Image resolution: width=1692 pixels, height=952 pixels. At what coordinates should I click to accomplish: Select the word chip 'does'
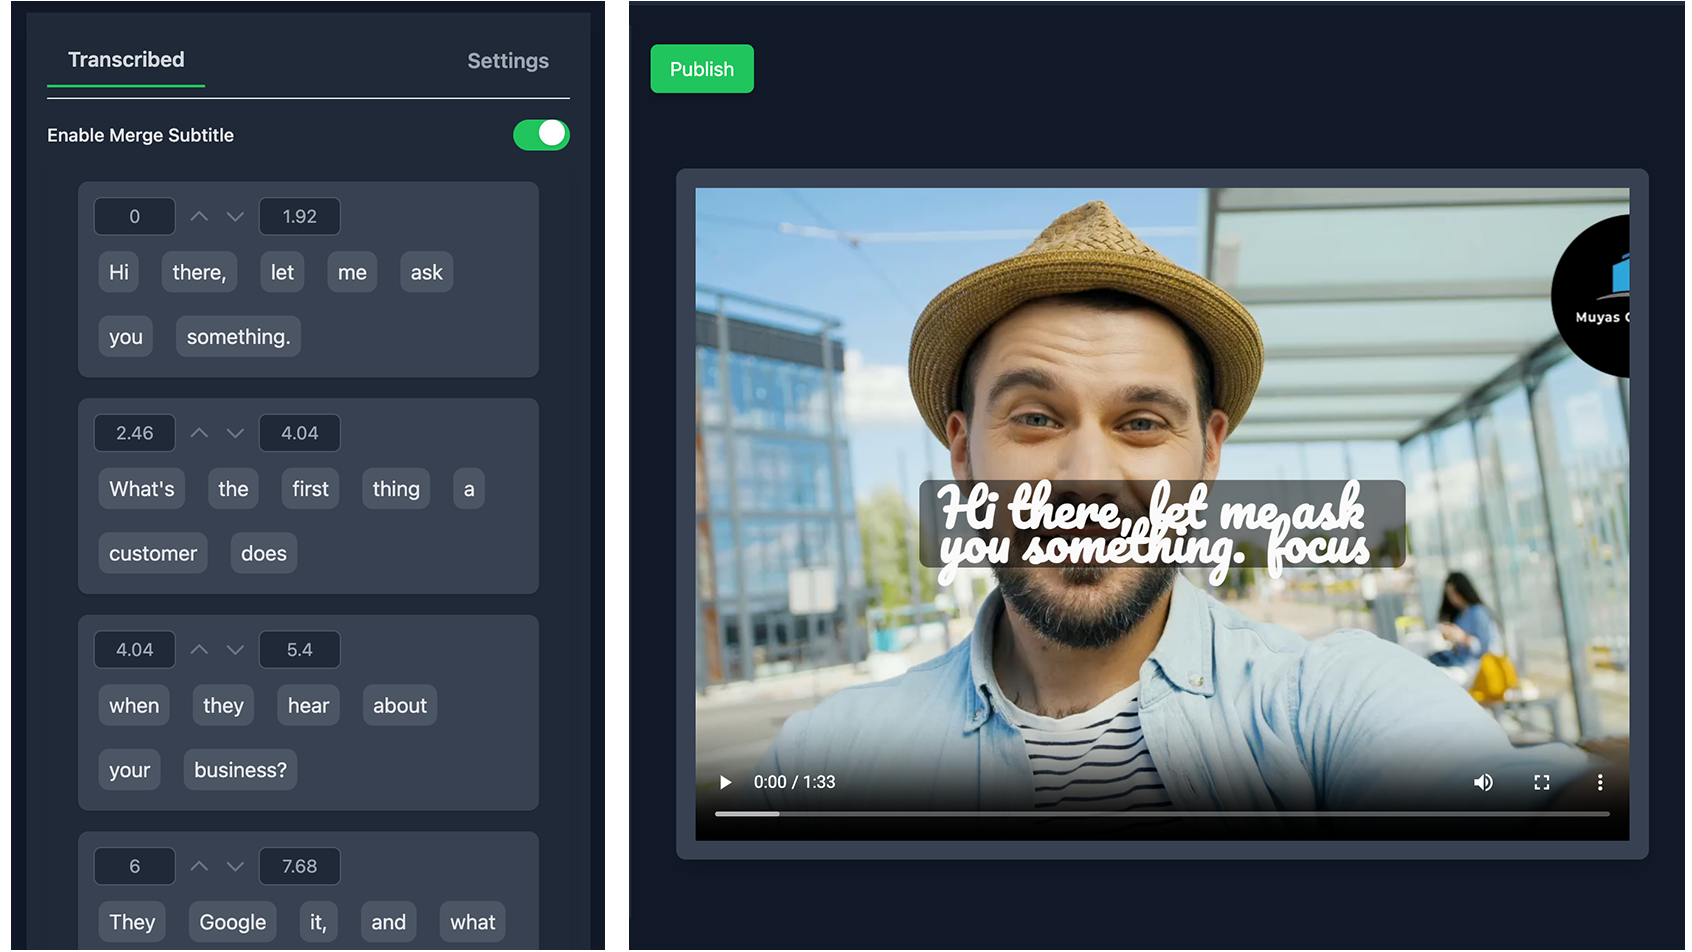(264, 553)
